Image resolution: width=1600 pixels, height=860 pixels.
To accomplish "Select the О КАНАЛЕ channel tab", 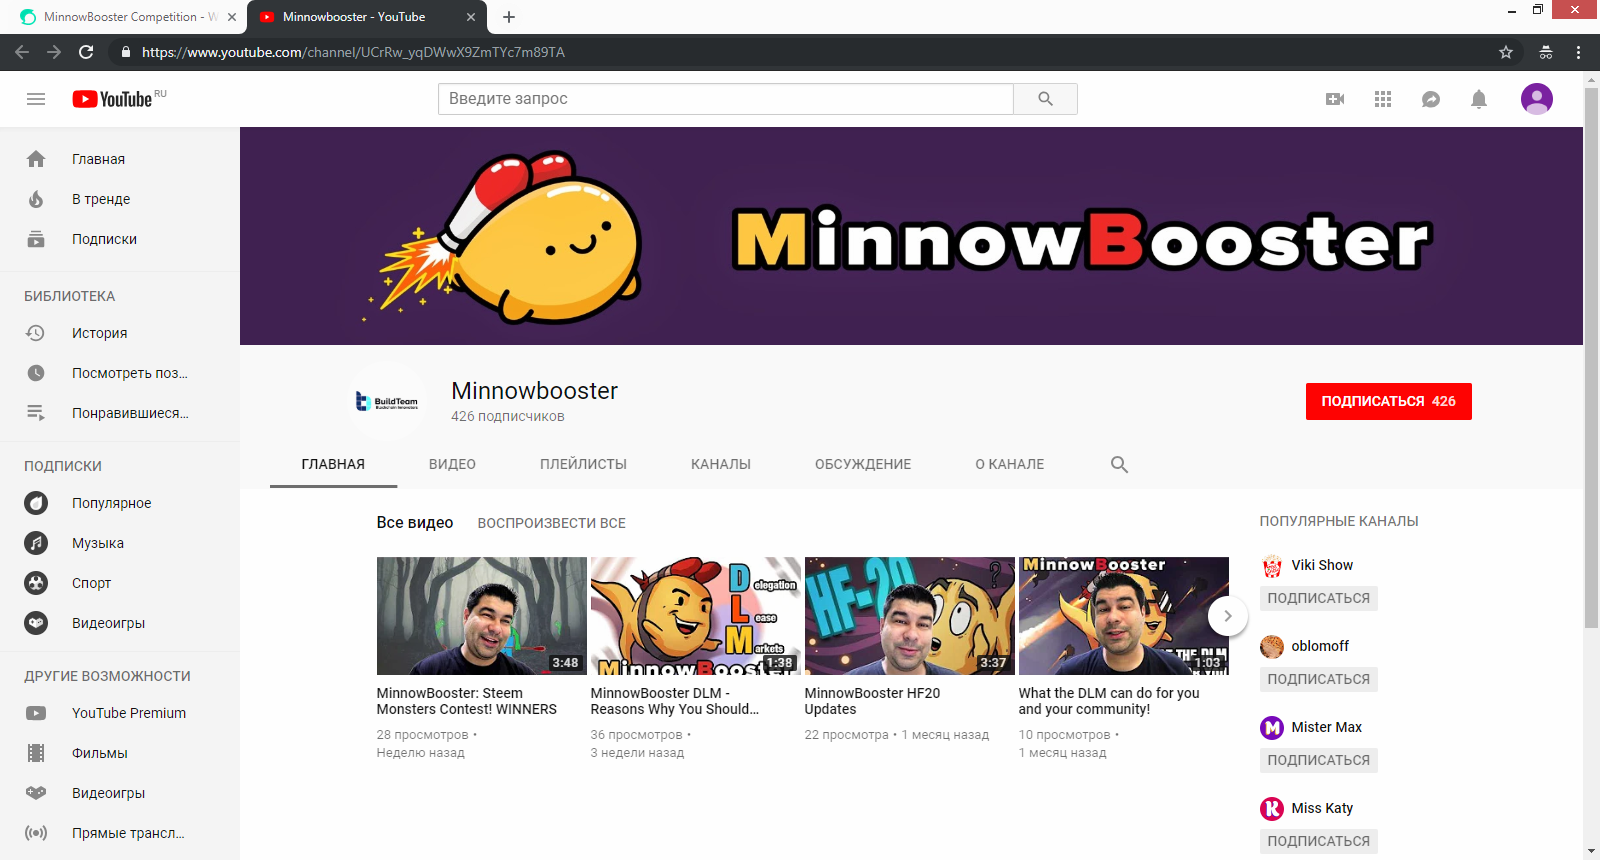I will click(x=1010, y=464).
